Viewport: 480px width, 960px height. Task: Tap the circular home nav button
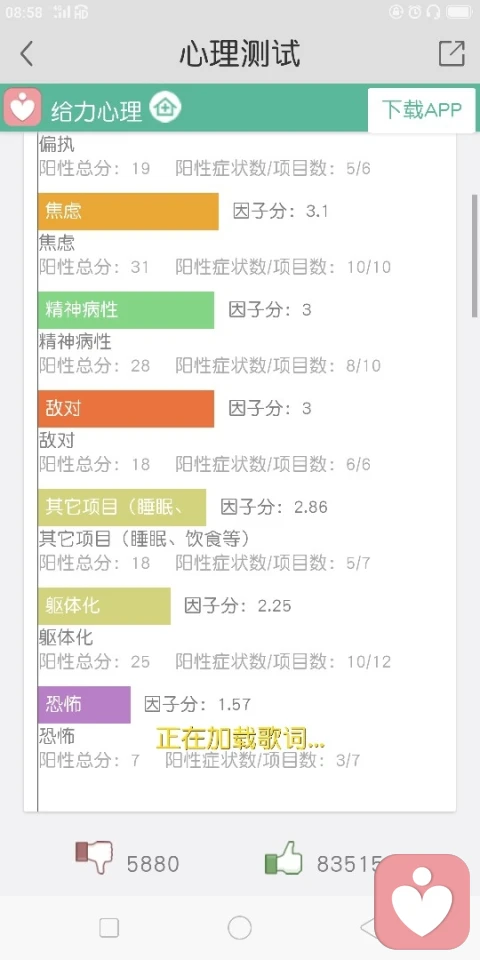coord(239,928)
